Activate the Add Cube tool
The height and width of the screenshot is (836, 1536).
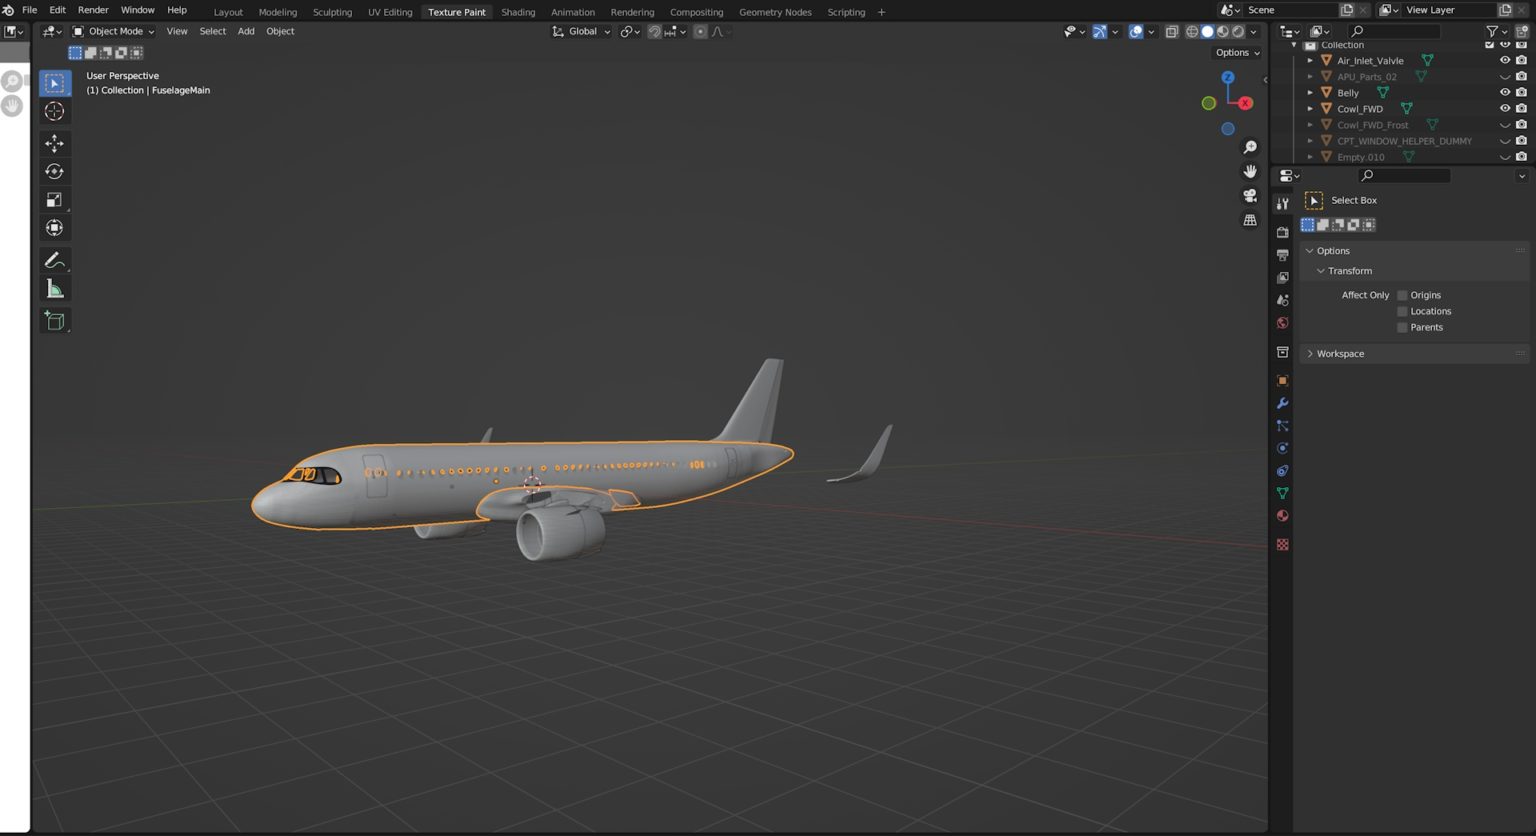coord(55,320)
